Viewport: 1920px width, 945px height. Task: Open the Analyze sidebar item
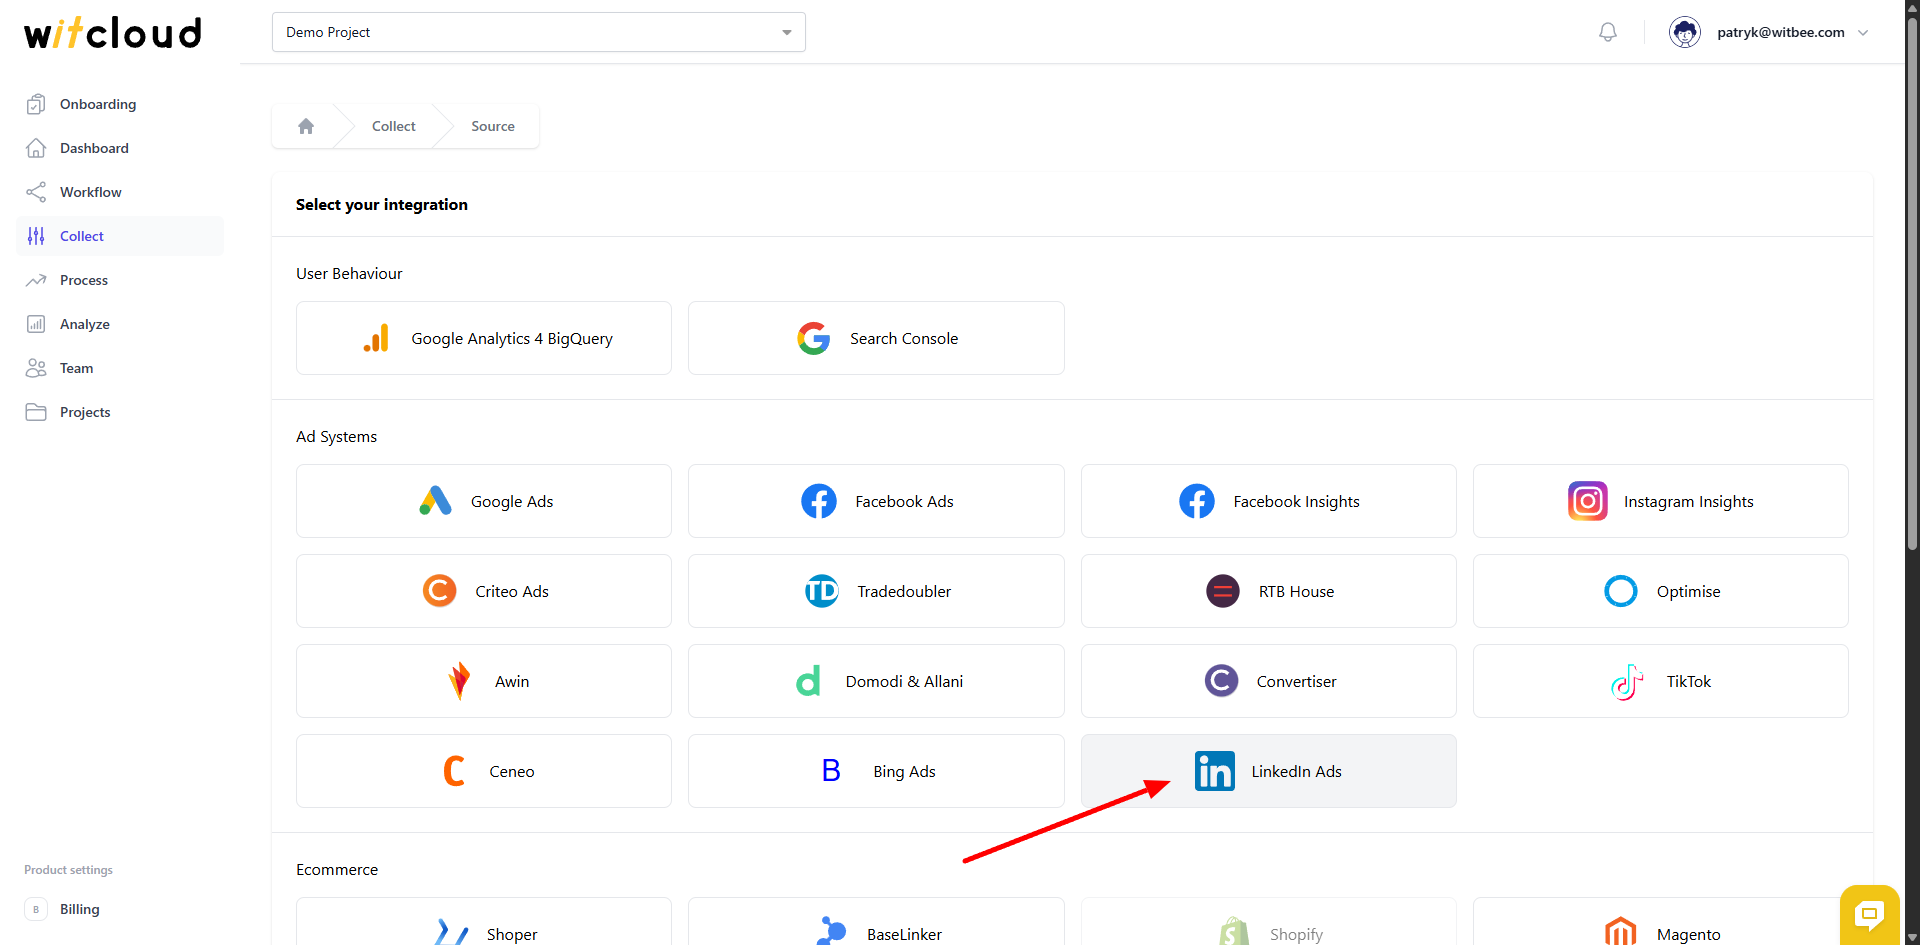pos(120,324)
